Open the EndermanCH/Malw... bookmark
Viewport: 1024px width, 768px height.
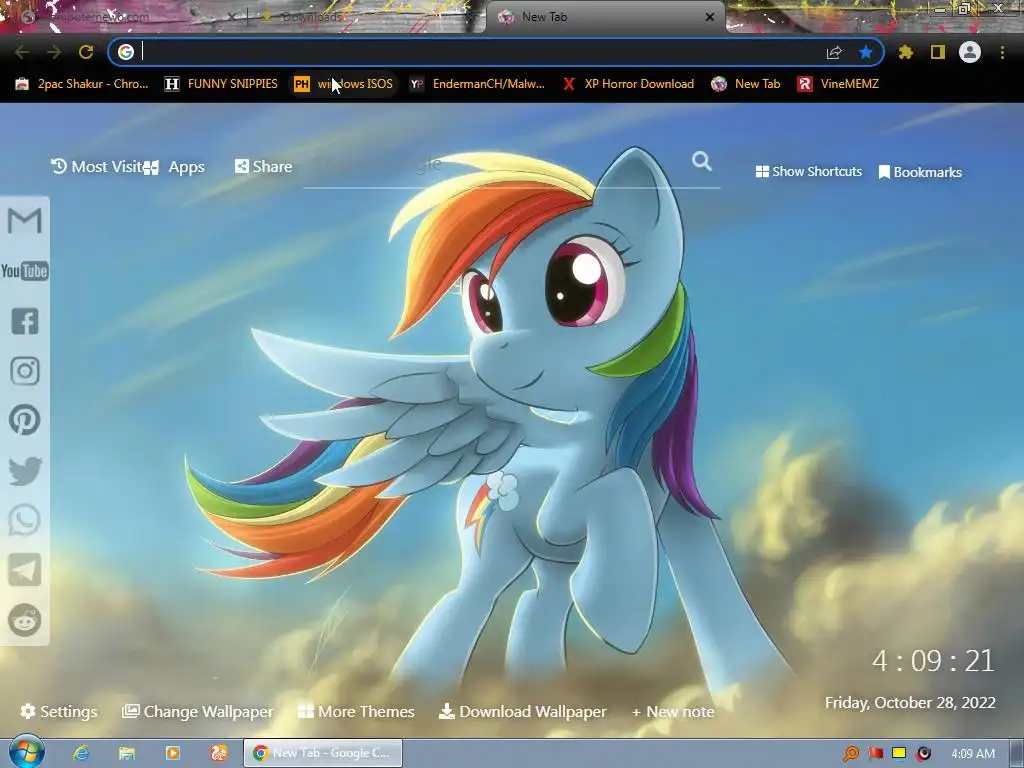tap(477, 84)
